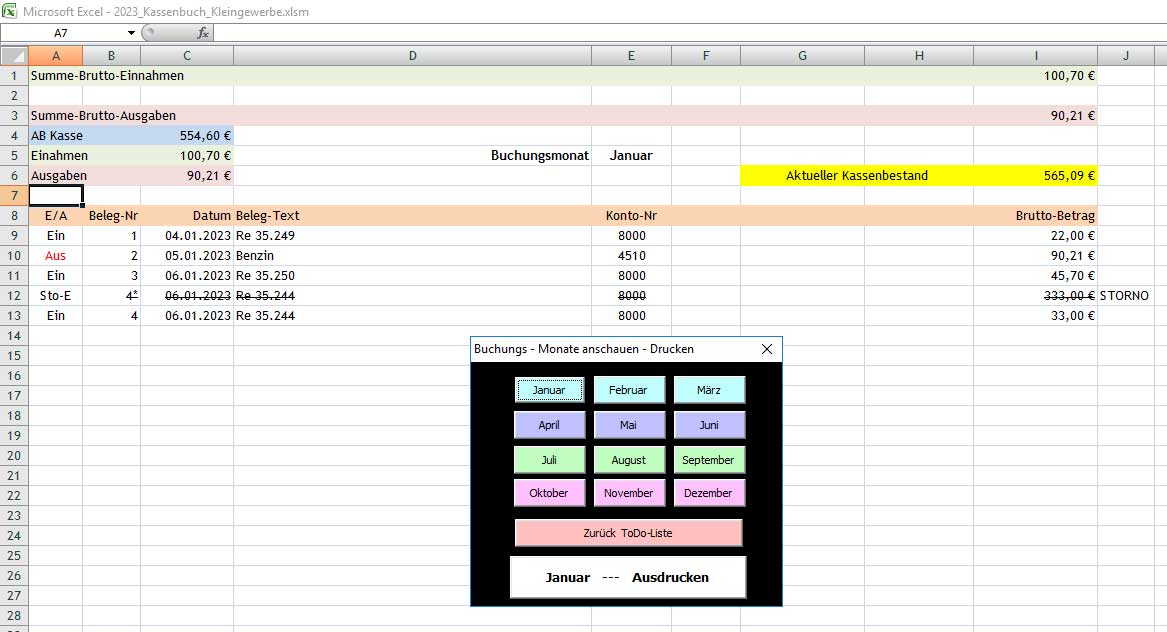Pick the Mai month button
The height and width of the screenshot is (632, 1167).
tap(628, 425)
